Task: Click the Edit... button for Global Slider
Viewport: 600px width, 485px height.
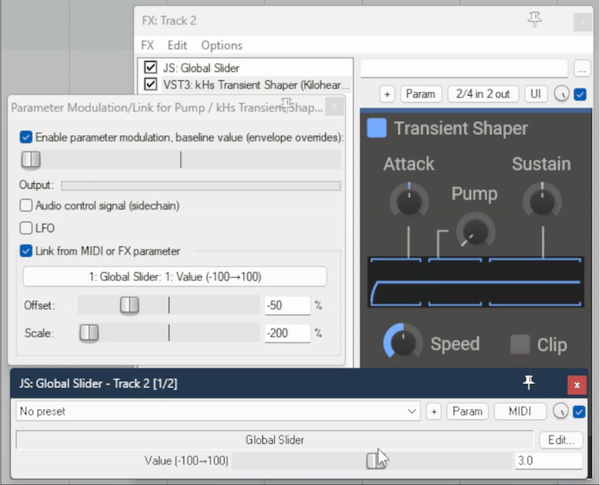Action: pyautogui.click(x=560, y=440)
